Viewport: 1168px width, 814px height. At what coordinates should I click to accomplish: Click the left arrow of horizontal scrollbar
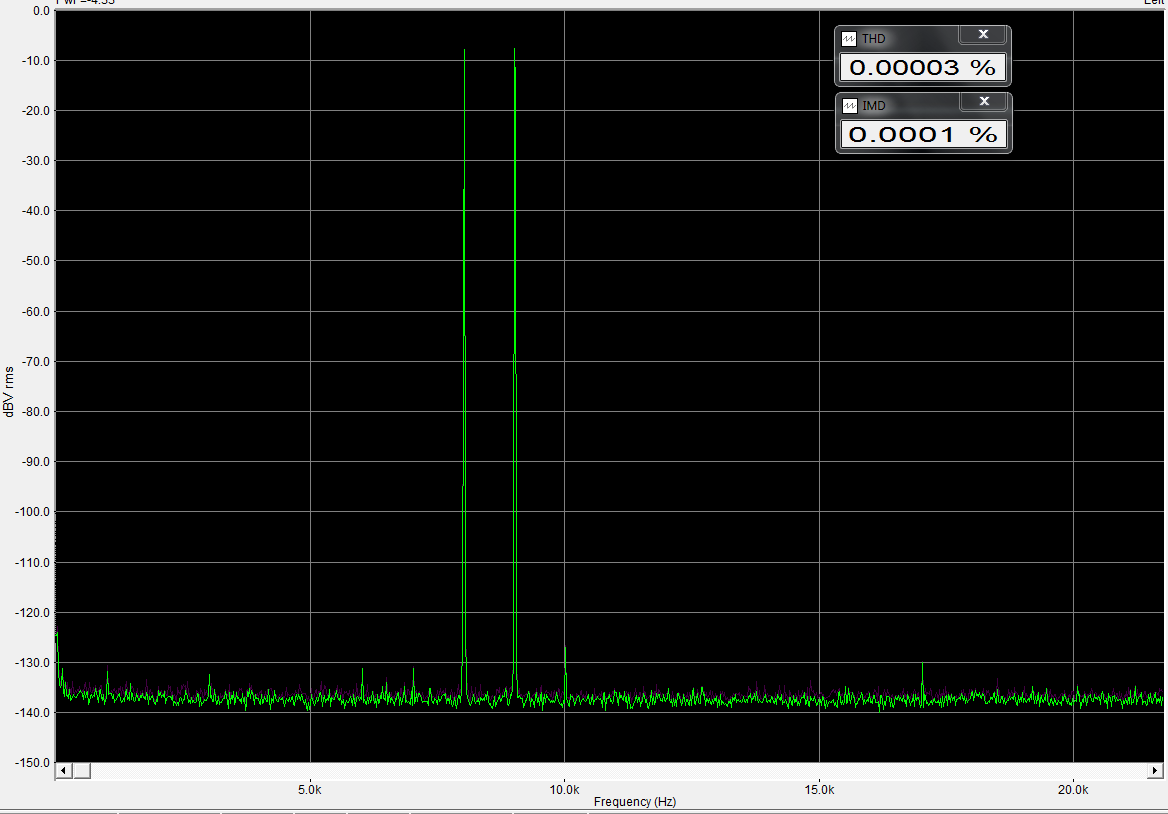click(64, 771)
